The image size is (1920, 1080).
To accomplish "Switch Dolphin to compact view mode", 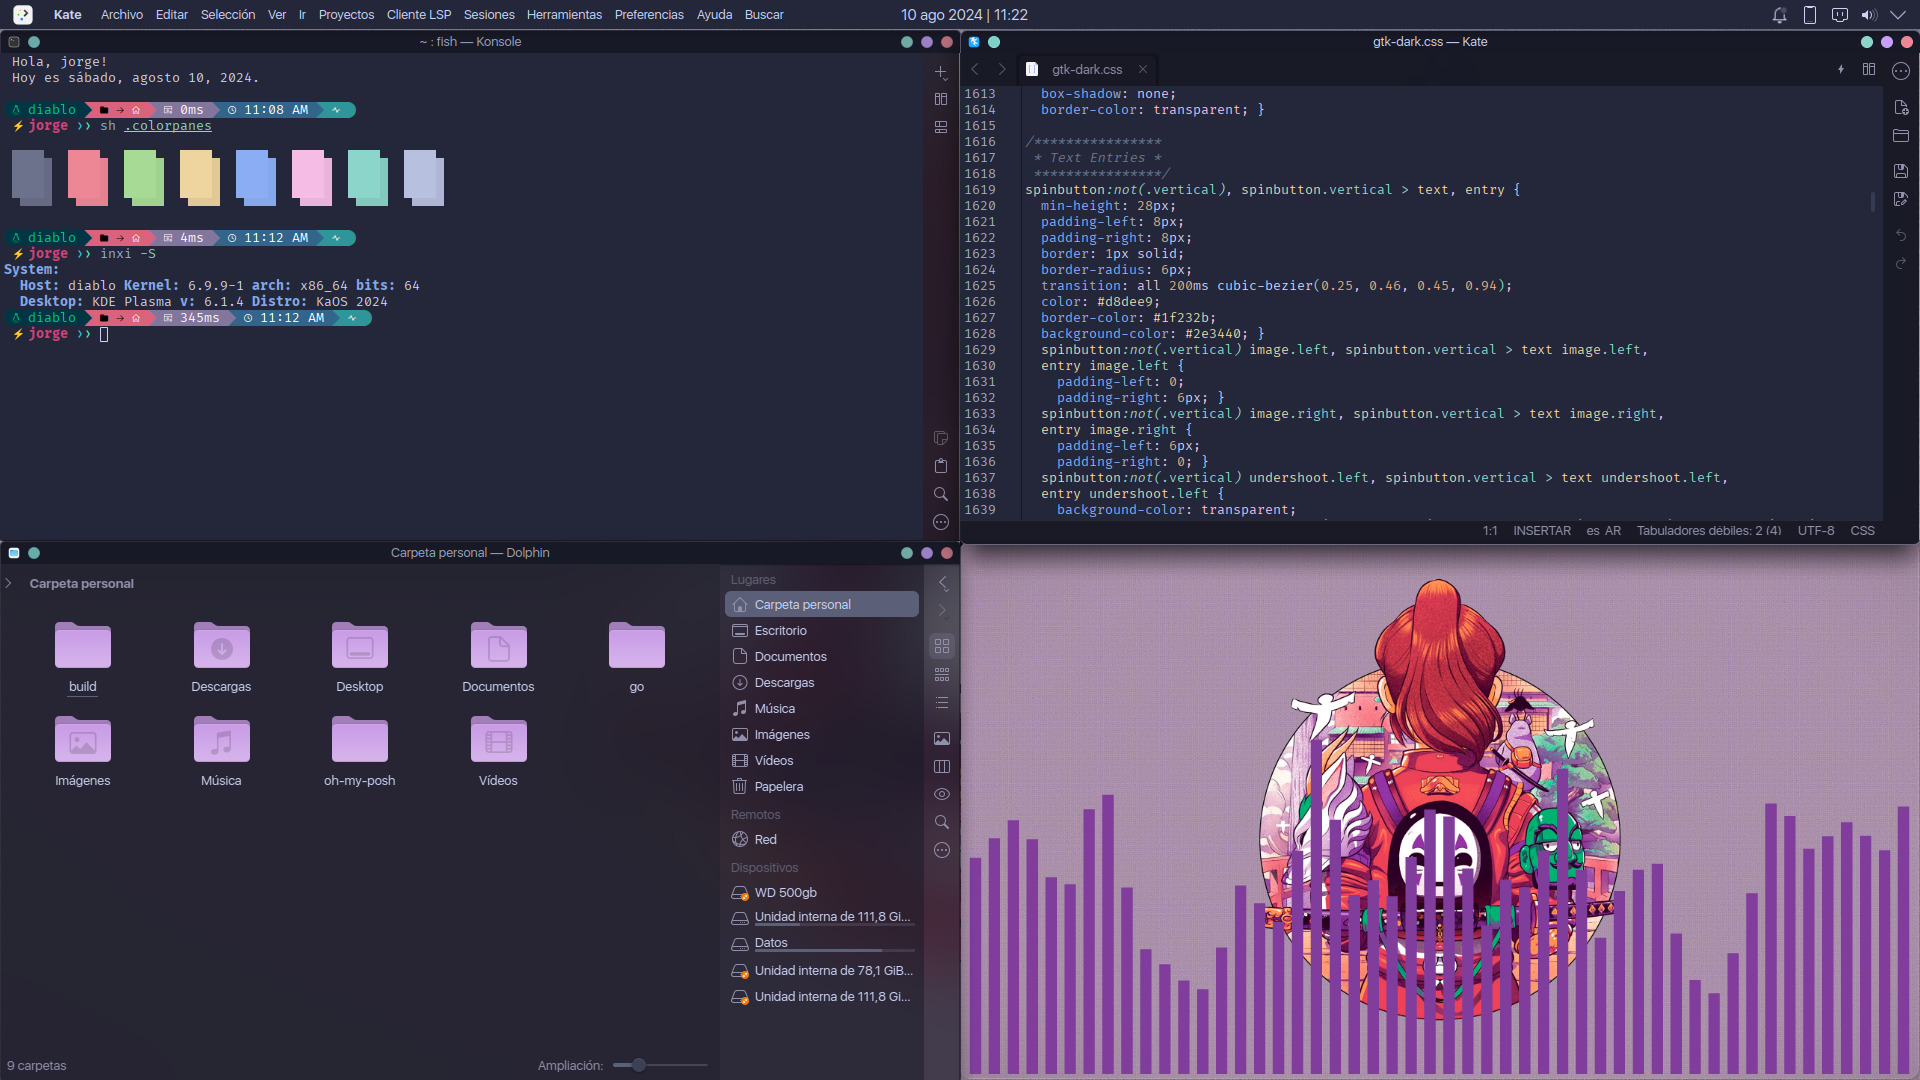I will 942,675.
